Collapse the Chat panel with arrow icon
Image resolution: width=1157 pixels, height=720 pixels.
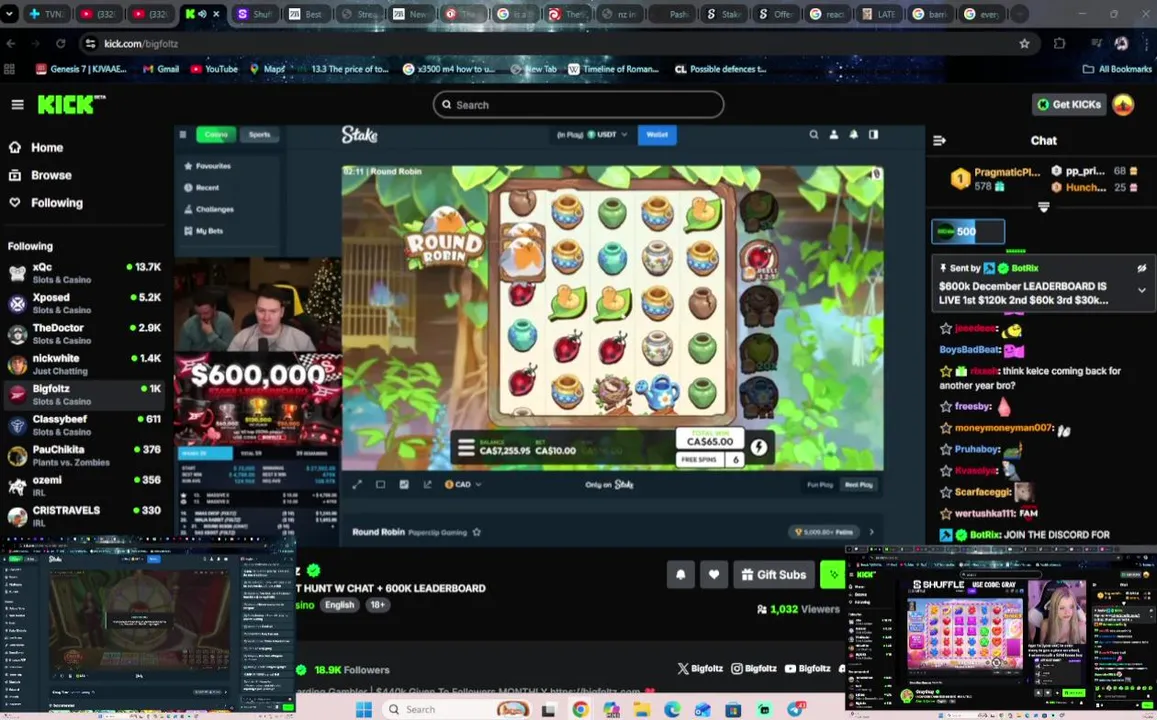click(x=939, y=140)
